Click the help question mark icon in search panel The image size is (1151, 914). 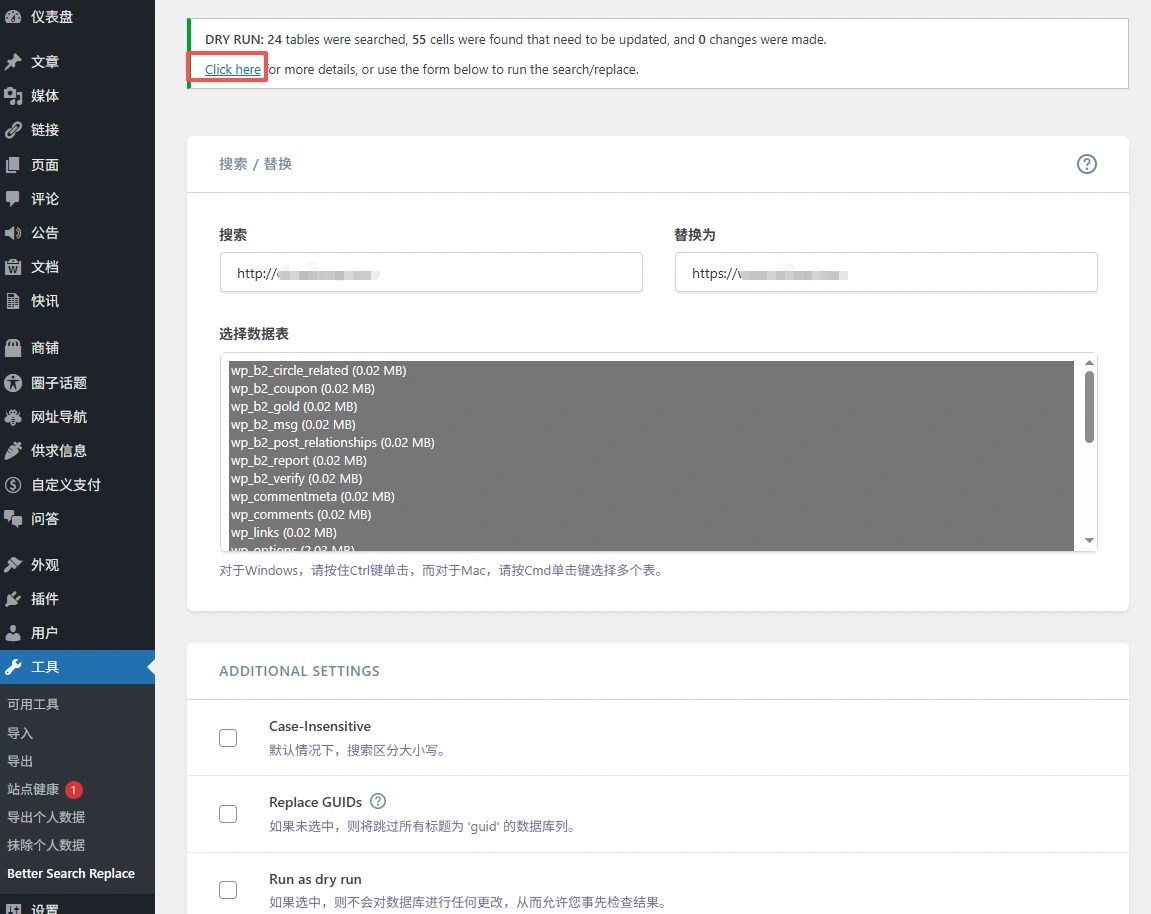tap(1086, 164)
